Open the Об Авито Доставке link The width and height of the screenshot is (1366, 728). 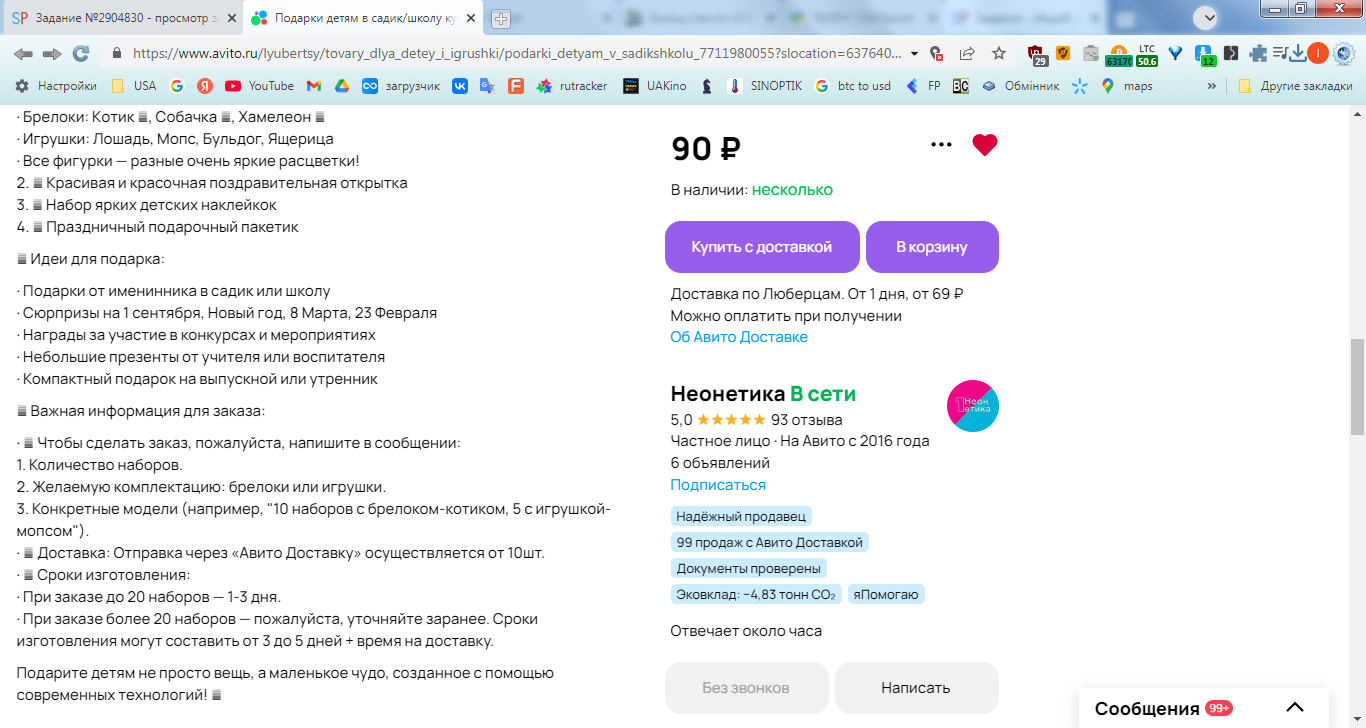tap(739, 337)
